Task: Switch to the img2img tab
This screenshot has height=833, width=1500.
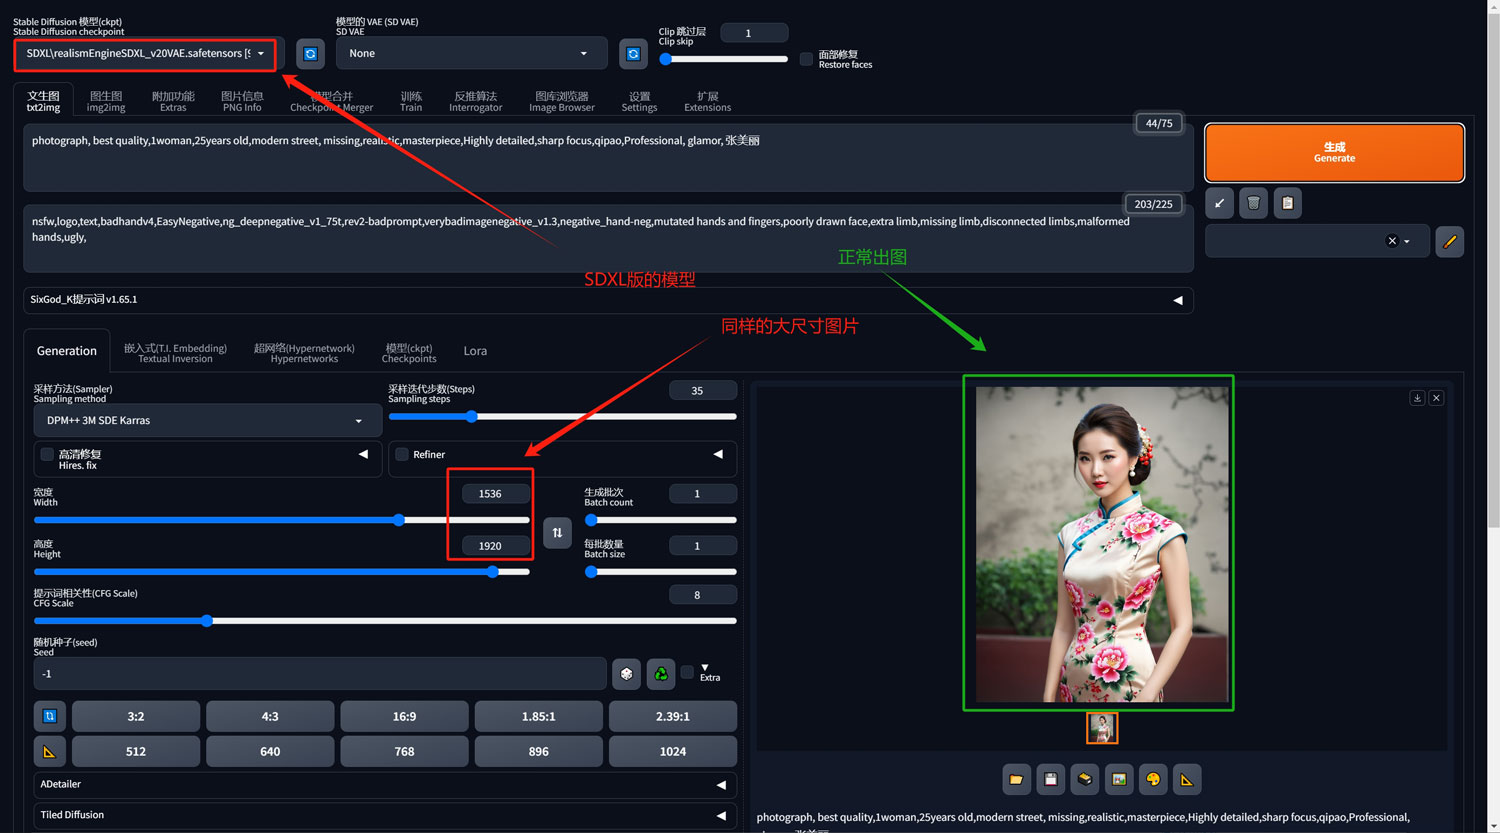Action: 106,101
